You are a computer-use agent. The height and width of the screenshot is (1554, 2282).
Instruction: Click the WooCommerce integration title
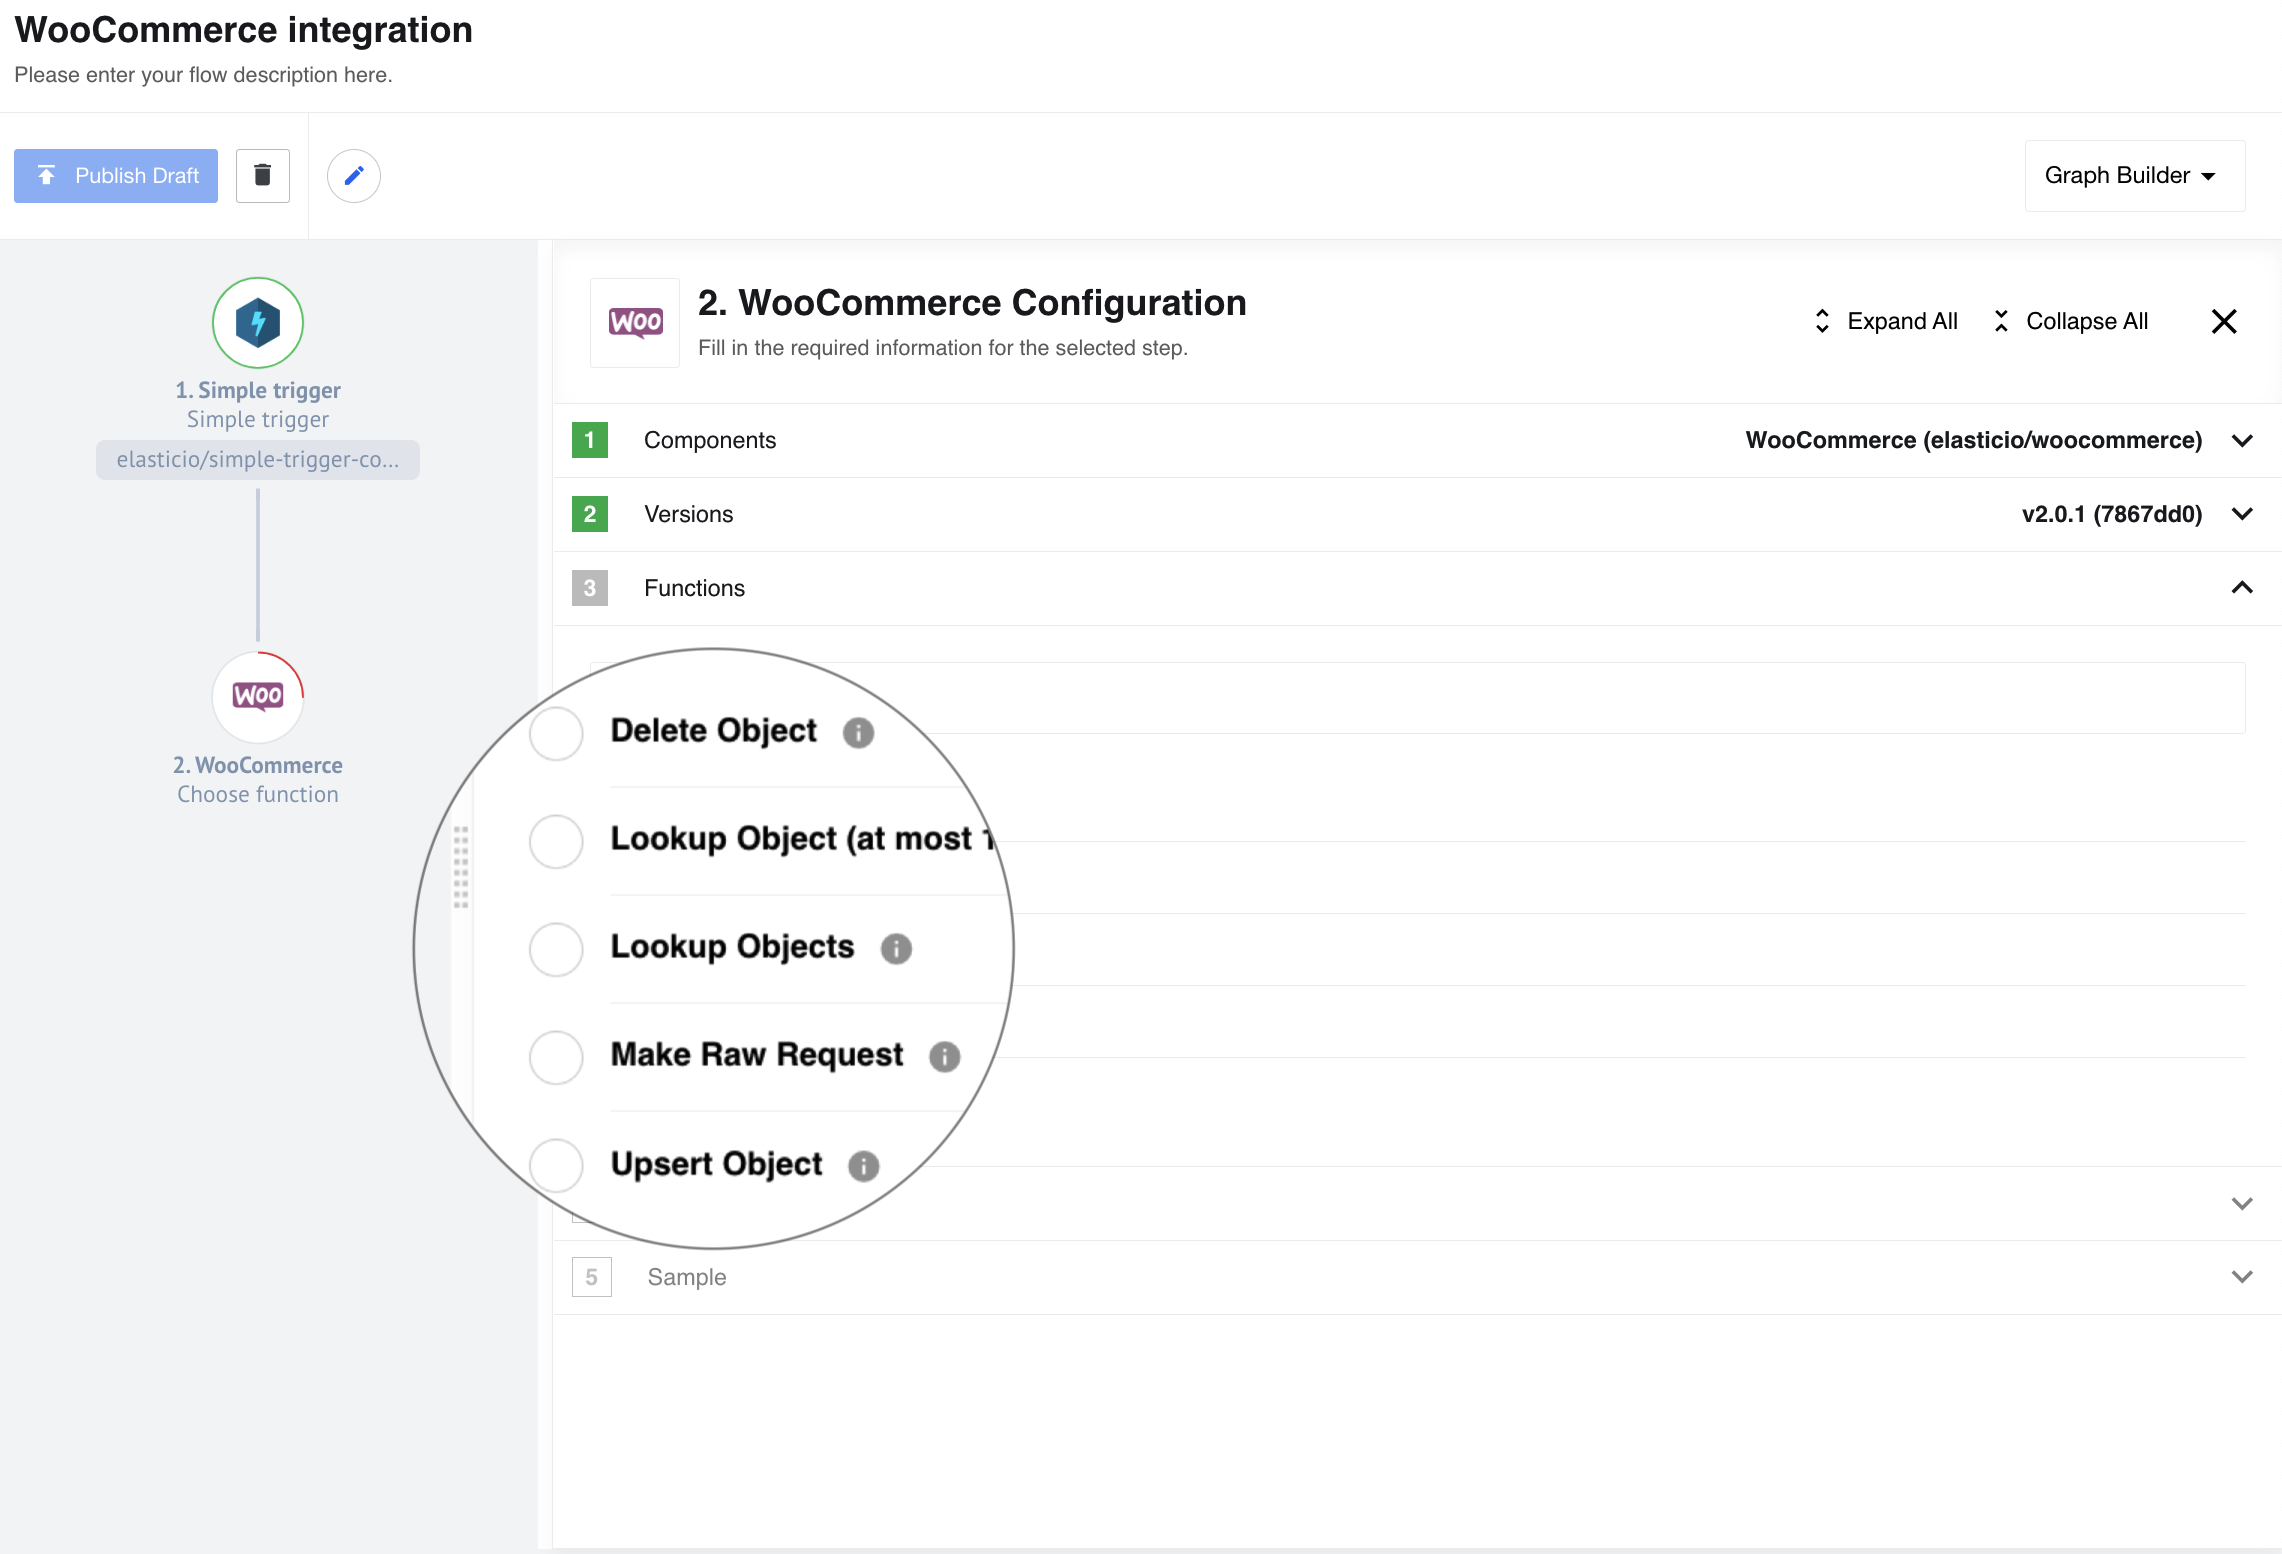pos(243,30)
